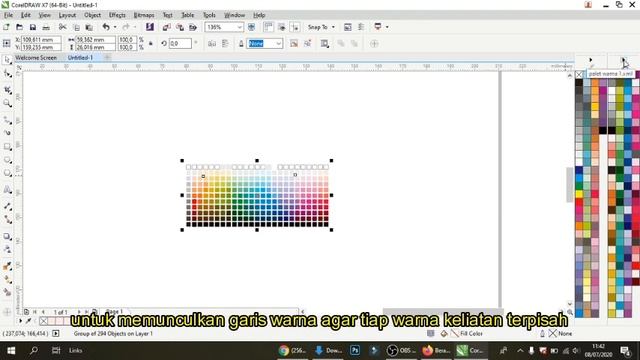Toggle Mirror Vertically in the property bar
Image resolution: width=640 pixels, height=360 pixels.
tap(225, 43)
